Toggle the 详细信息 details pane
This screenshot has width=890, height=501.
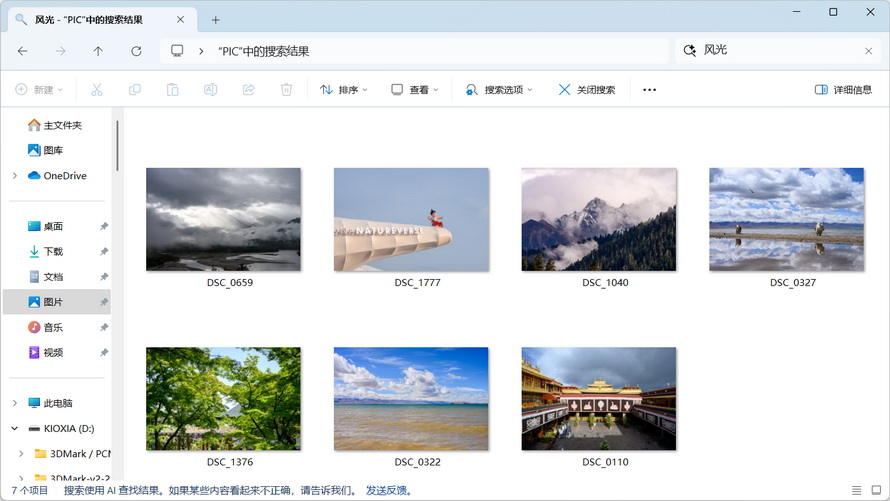coord(843,90)
